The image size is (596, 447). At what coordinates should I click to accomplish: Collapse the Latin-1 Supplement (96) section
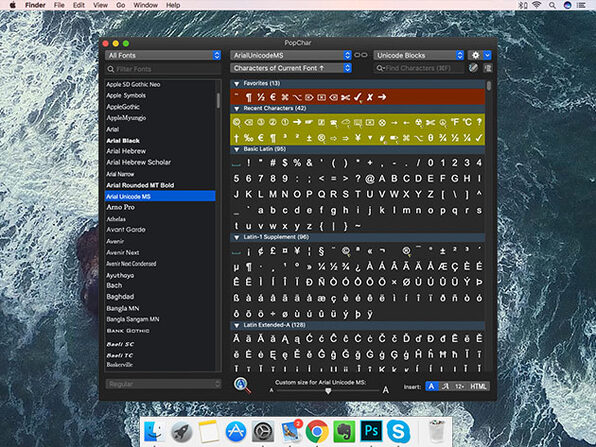coord(236,238)
